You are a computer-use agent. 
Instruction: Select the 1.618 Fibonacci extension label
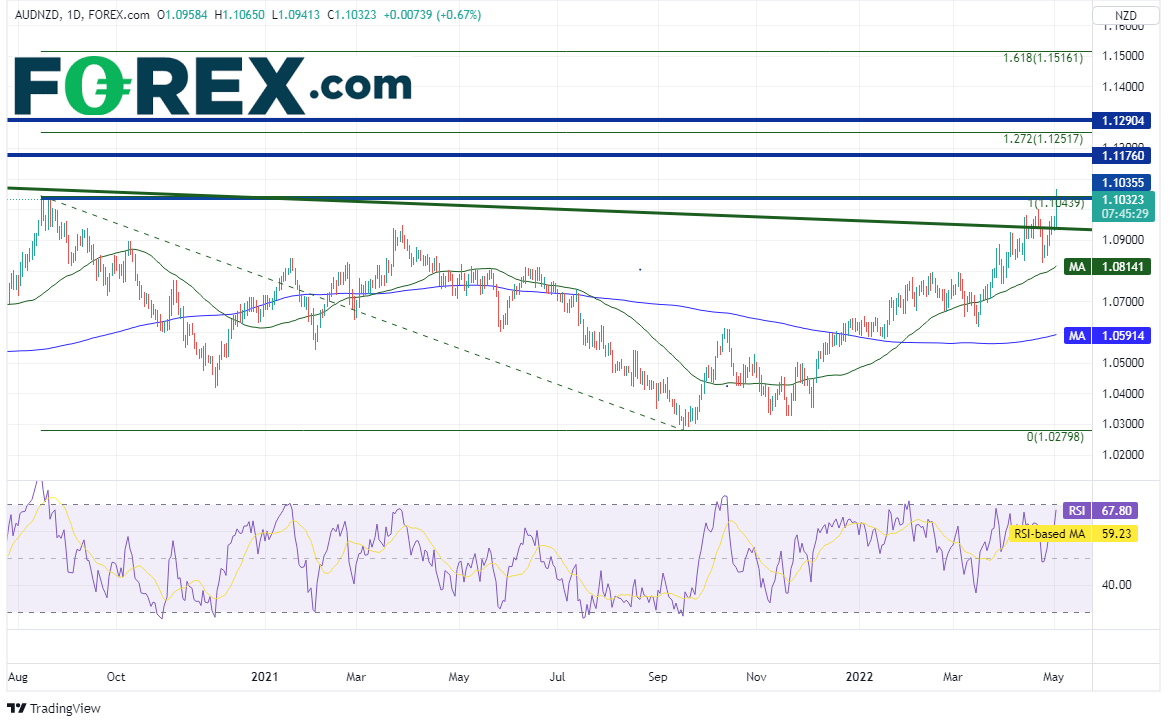click(1042, 59)
